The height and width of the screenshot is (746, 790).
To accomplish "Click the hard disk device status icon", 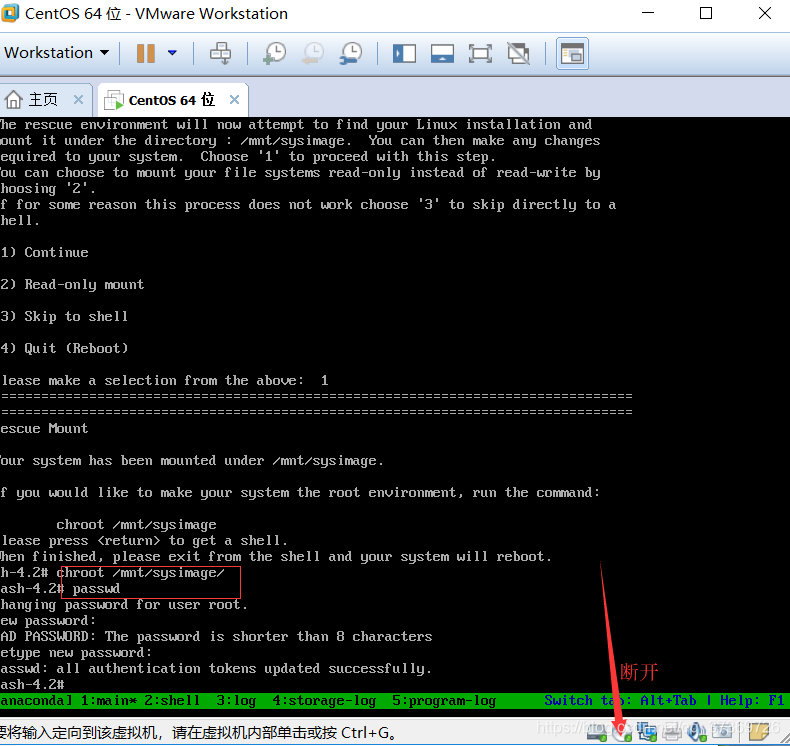I will 597,732.
